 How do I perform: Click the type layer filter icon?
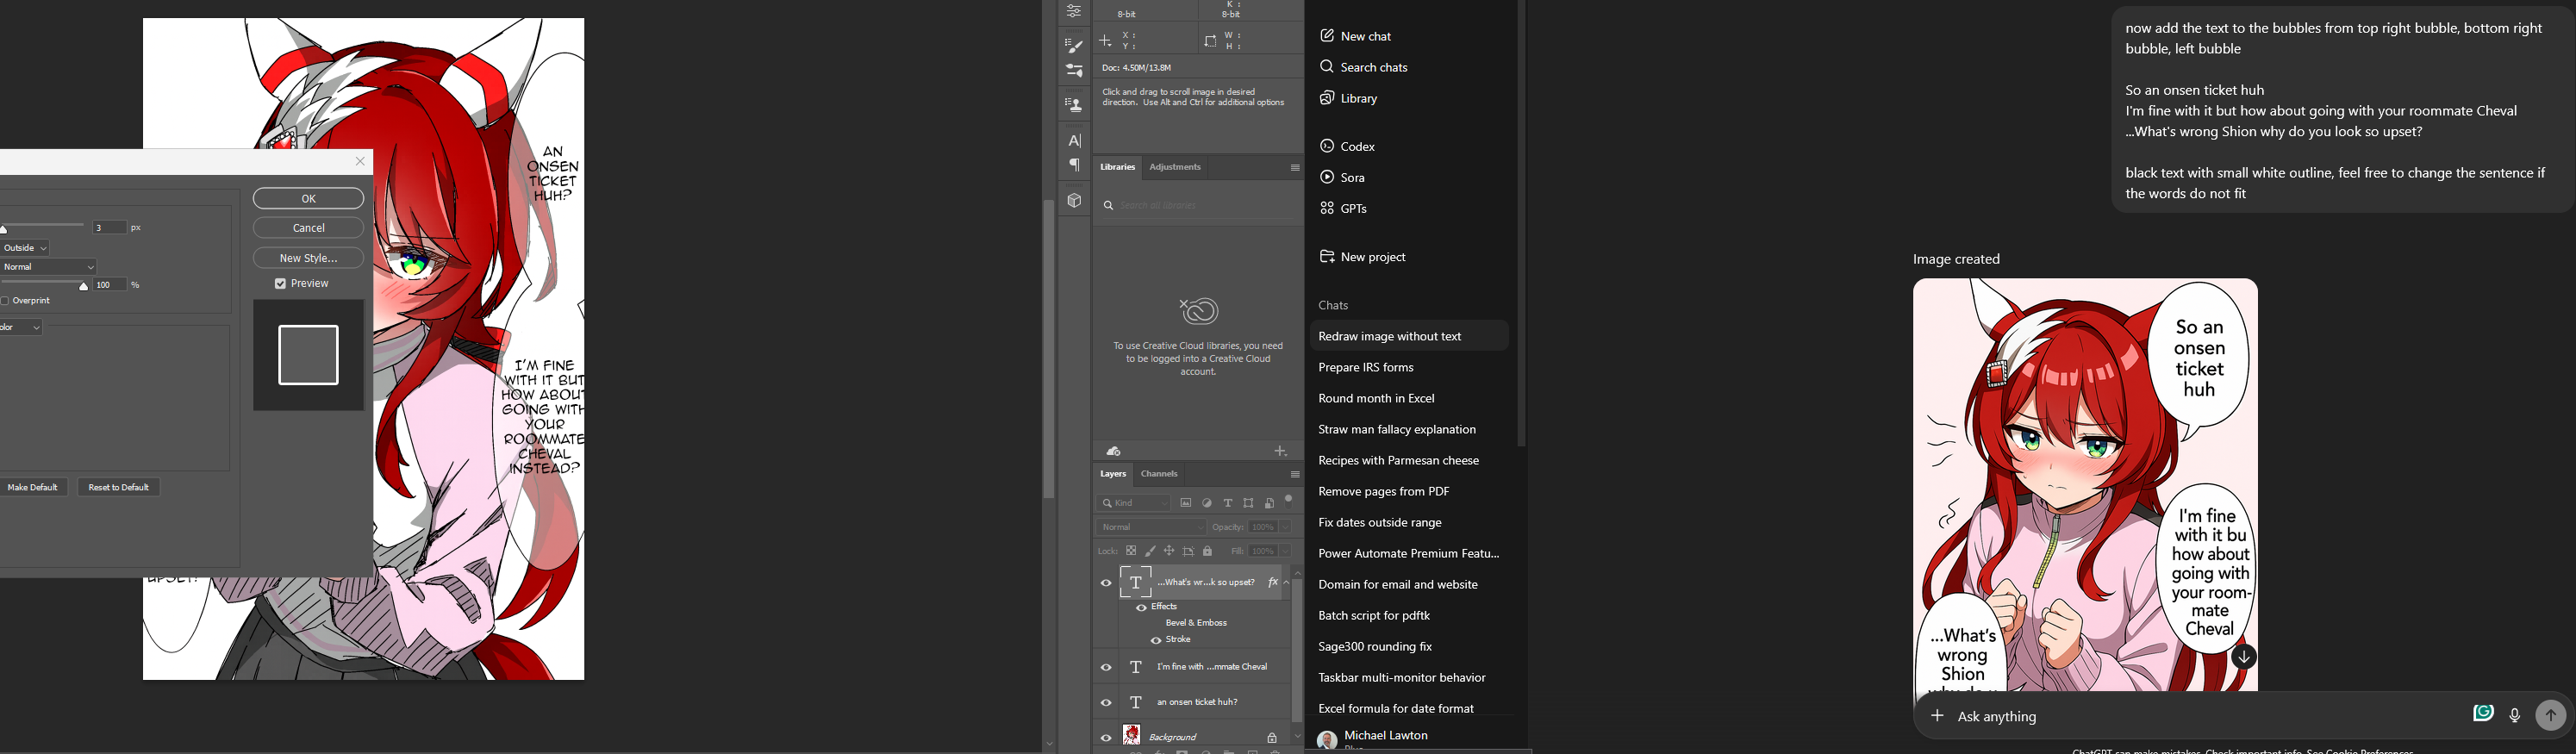click(1228, 503)
